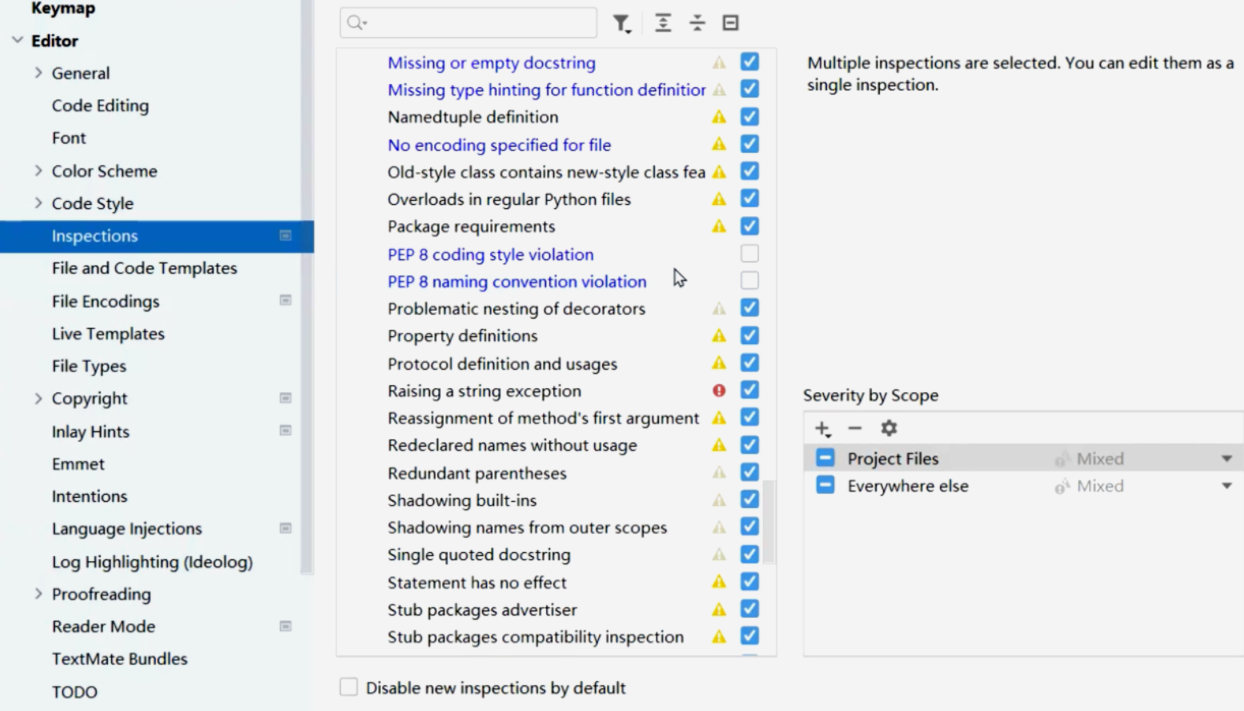Viewport: 1244px width, 711px height.
Task: Toggle the Project Files scope checkbox
Action: pos(825,458)
